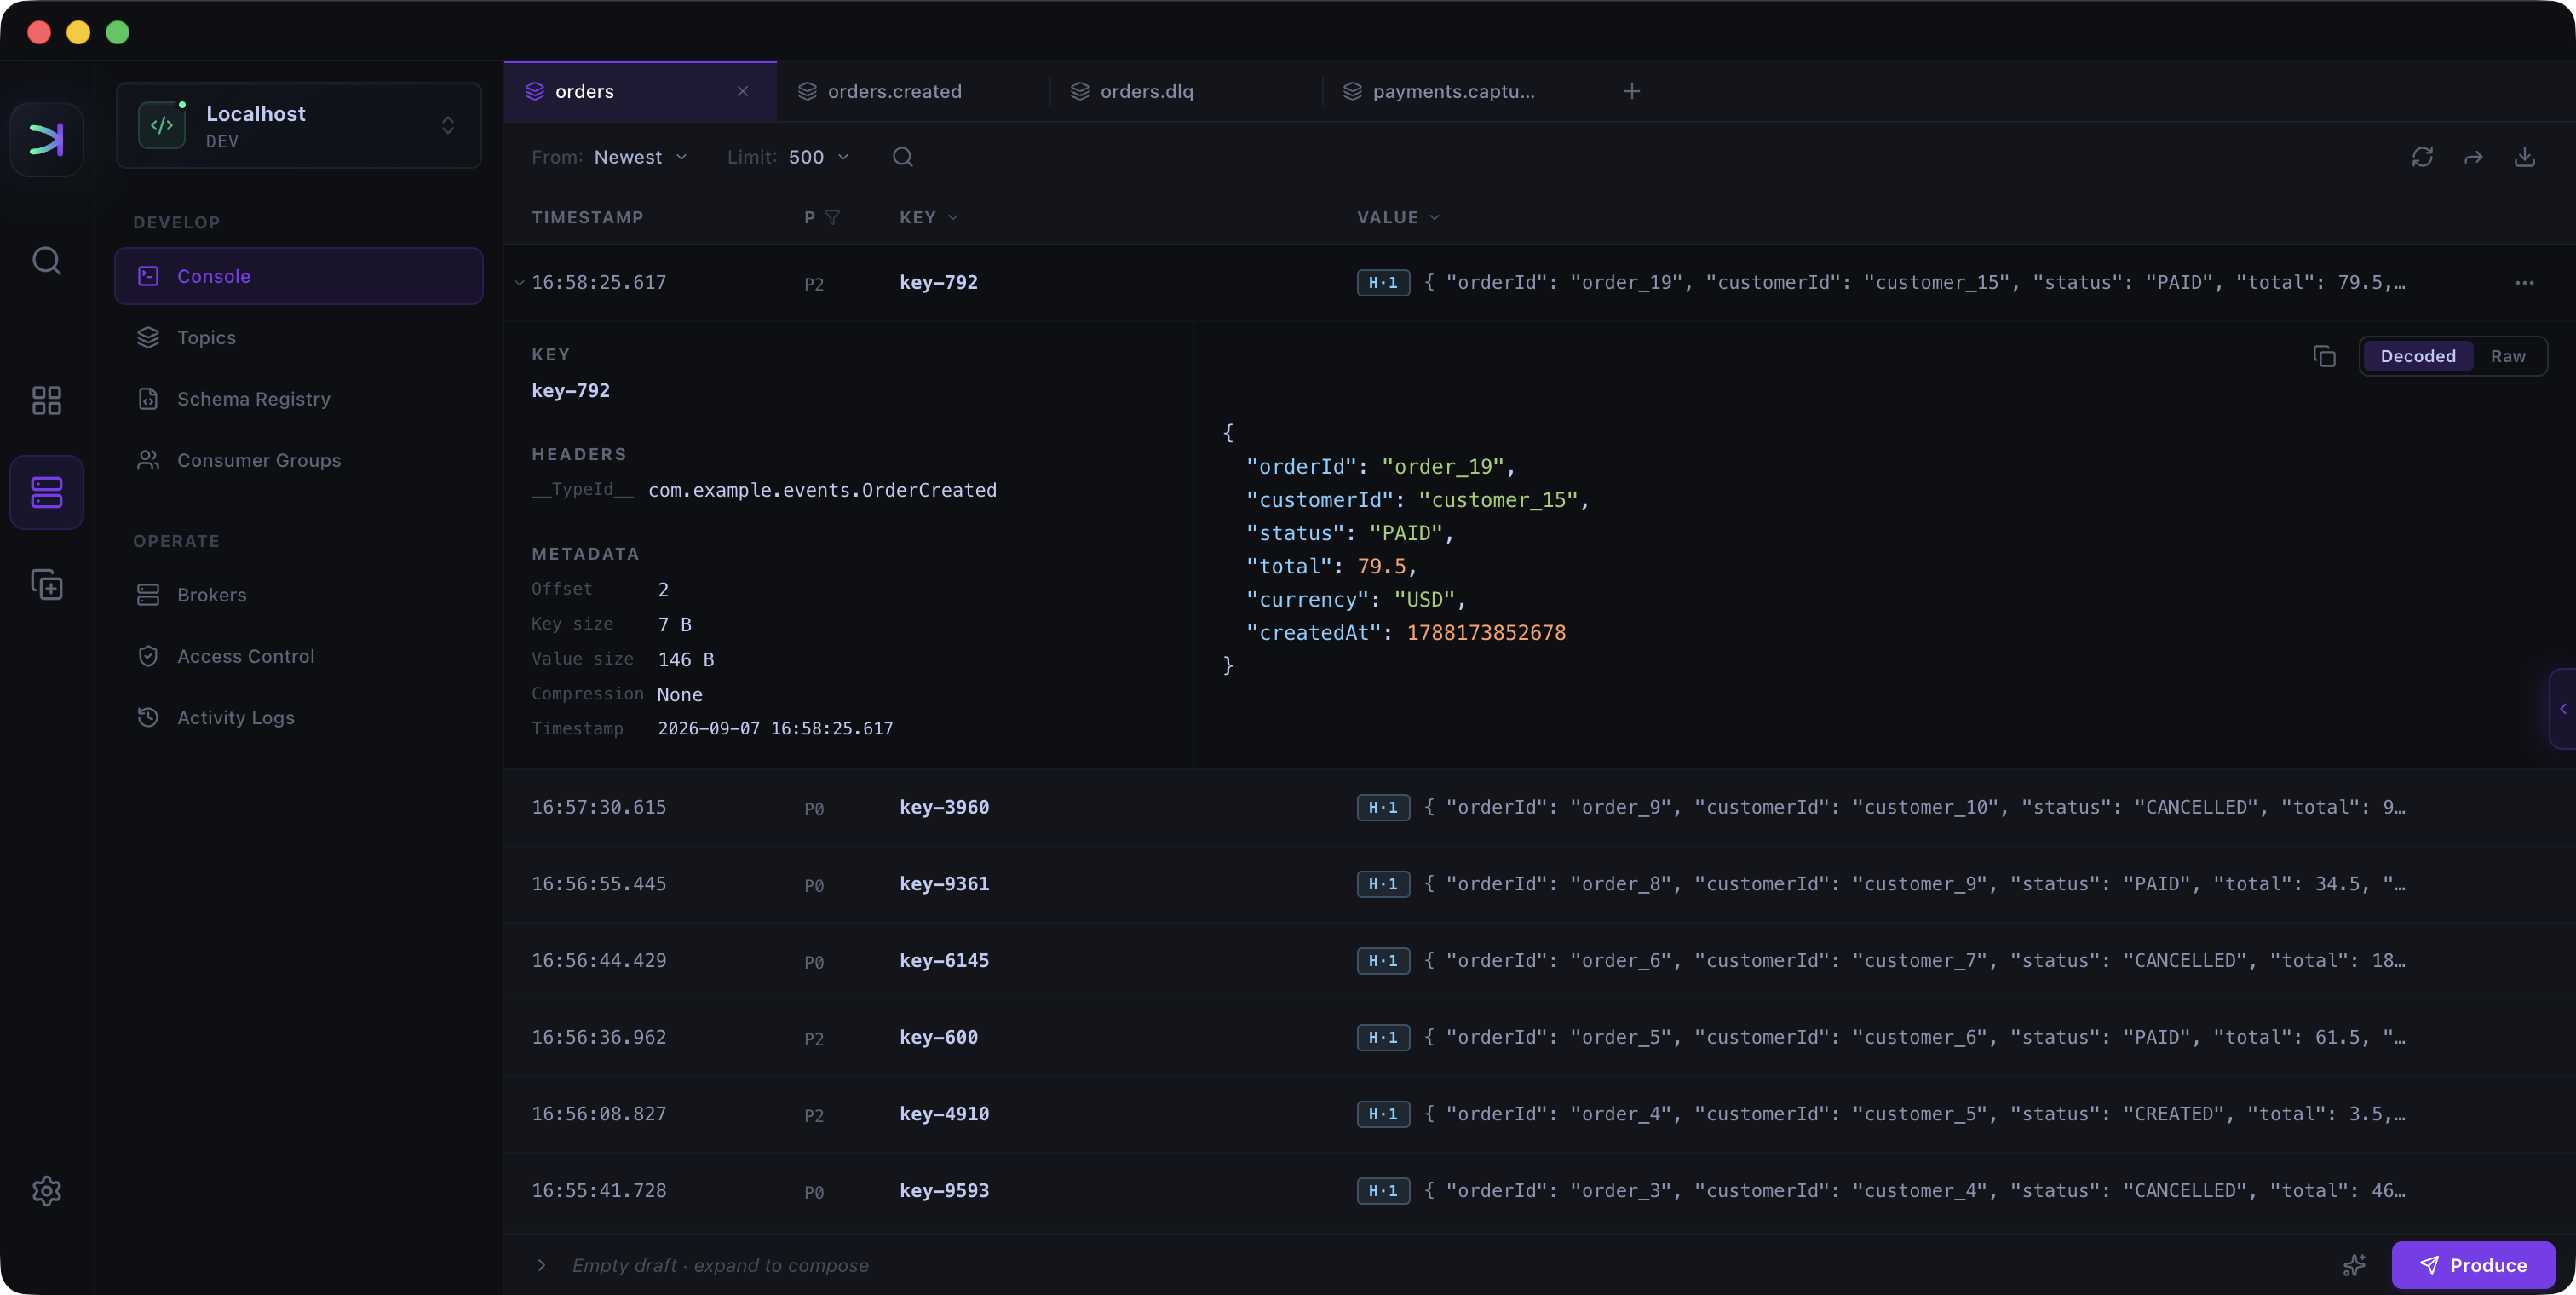Open the VALUE column format dropdown
This screenshot has width=2576, height=1295.
point(1435,218)
